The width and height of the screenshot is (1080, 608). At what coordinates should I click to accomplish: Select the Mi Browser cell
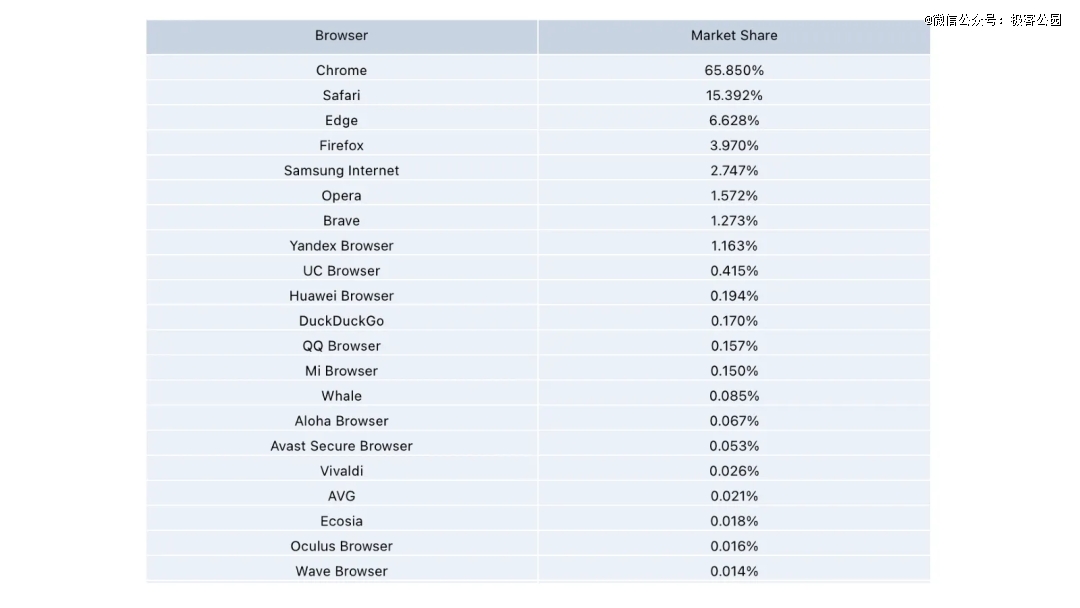[341, 370]
